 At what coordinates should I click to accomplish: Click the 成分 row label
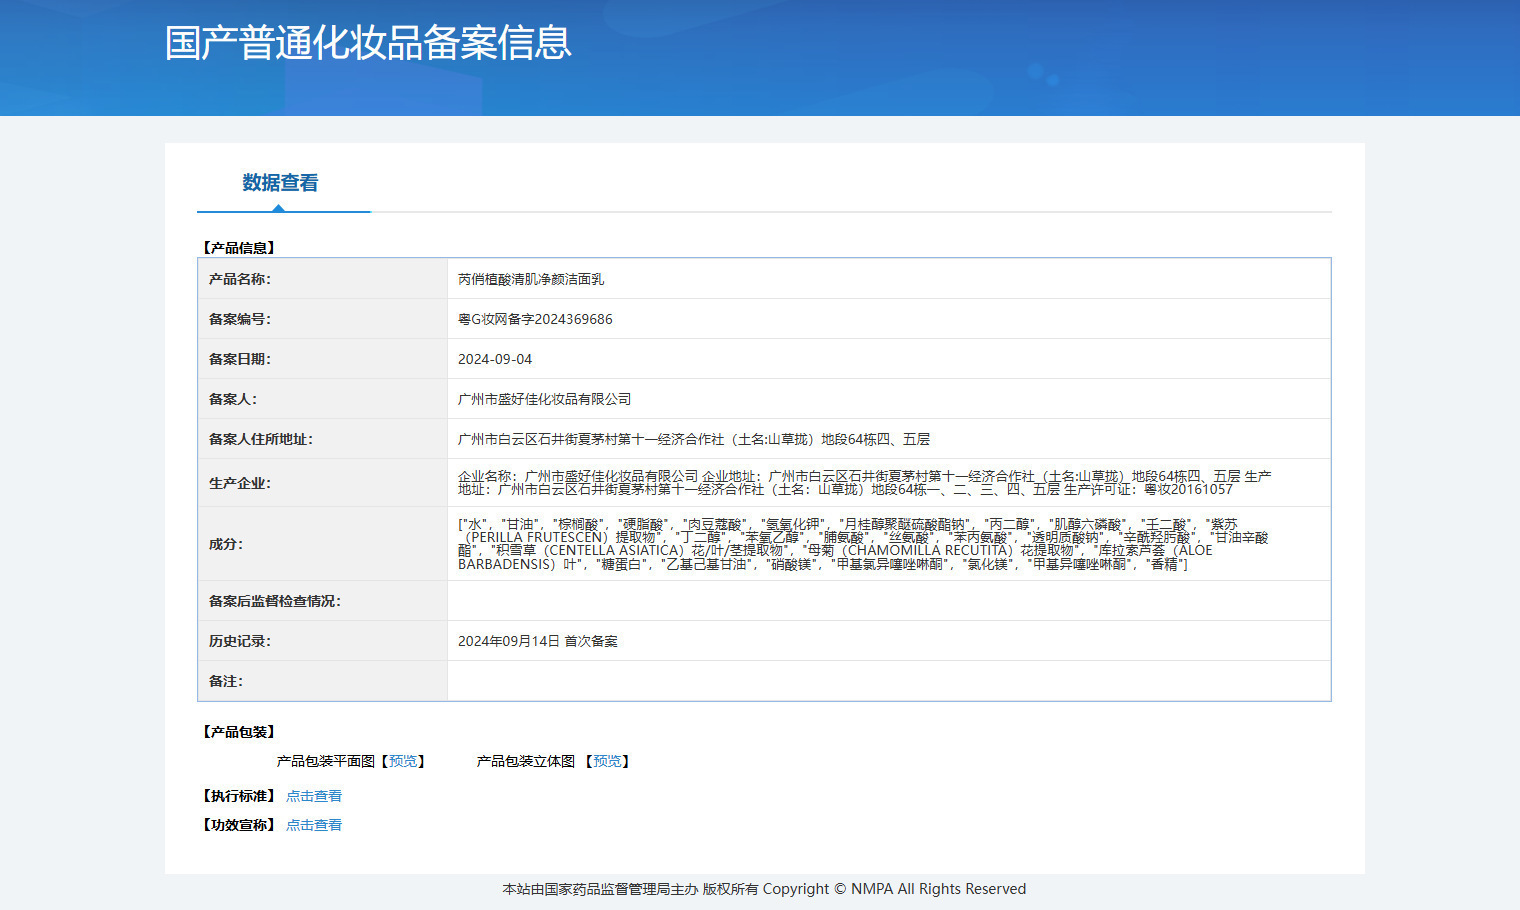226,544
